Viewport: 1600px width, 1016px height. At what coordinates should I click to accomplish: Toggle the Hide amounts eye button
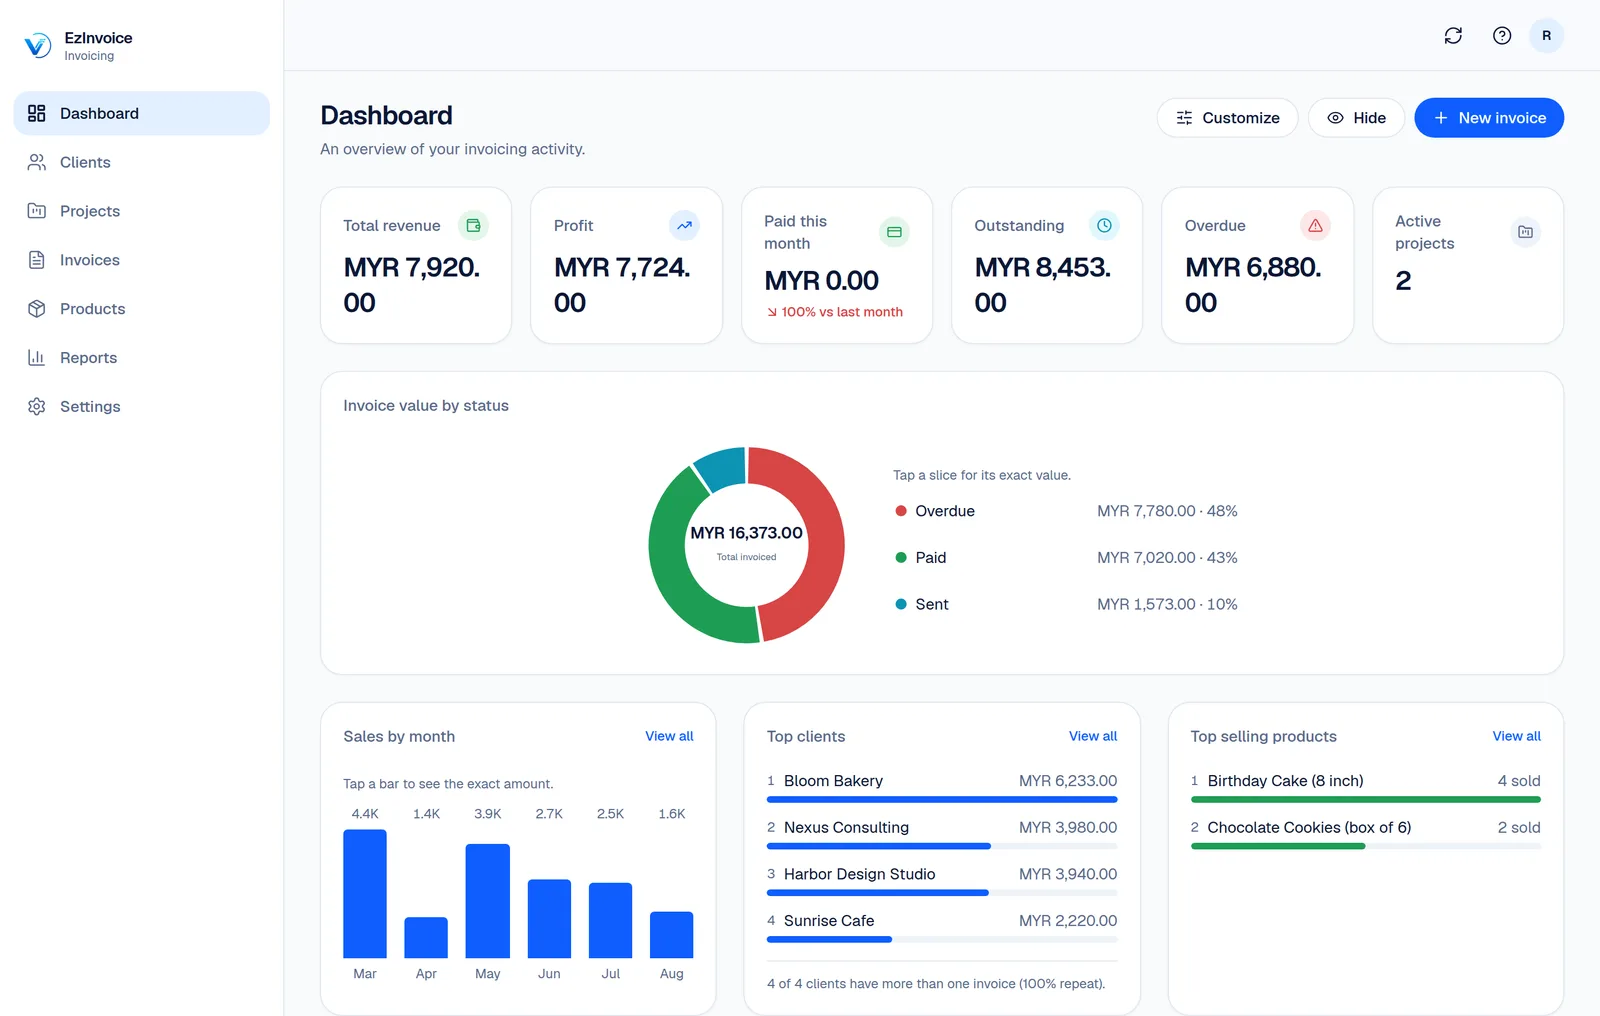1356,118
